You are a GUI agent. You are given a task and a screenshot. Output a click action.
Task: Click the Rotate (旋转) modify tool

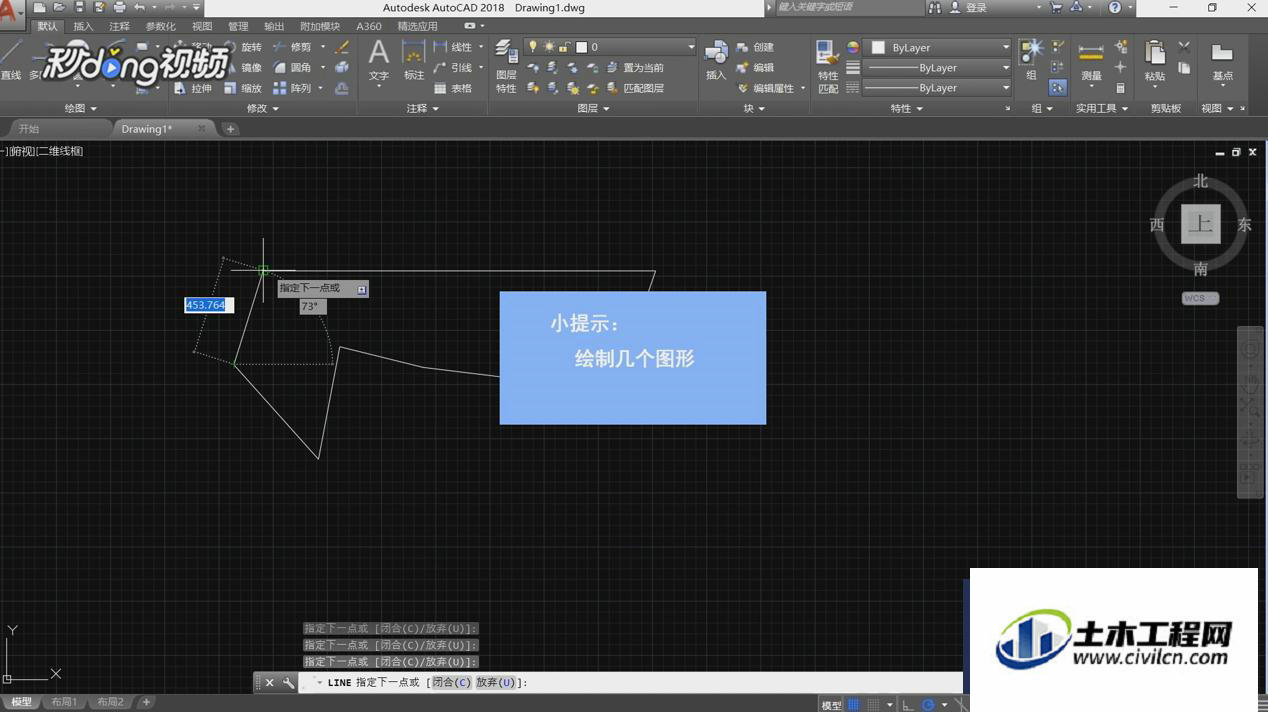pyautogui.click(x=241, y=47)
